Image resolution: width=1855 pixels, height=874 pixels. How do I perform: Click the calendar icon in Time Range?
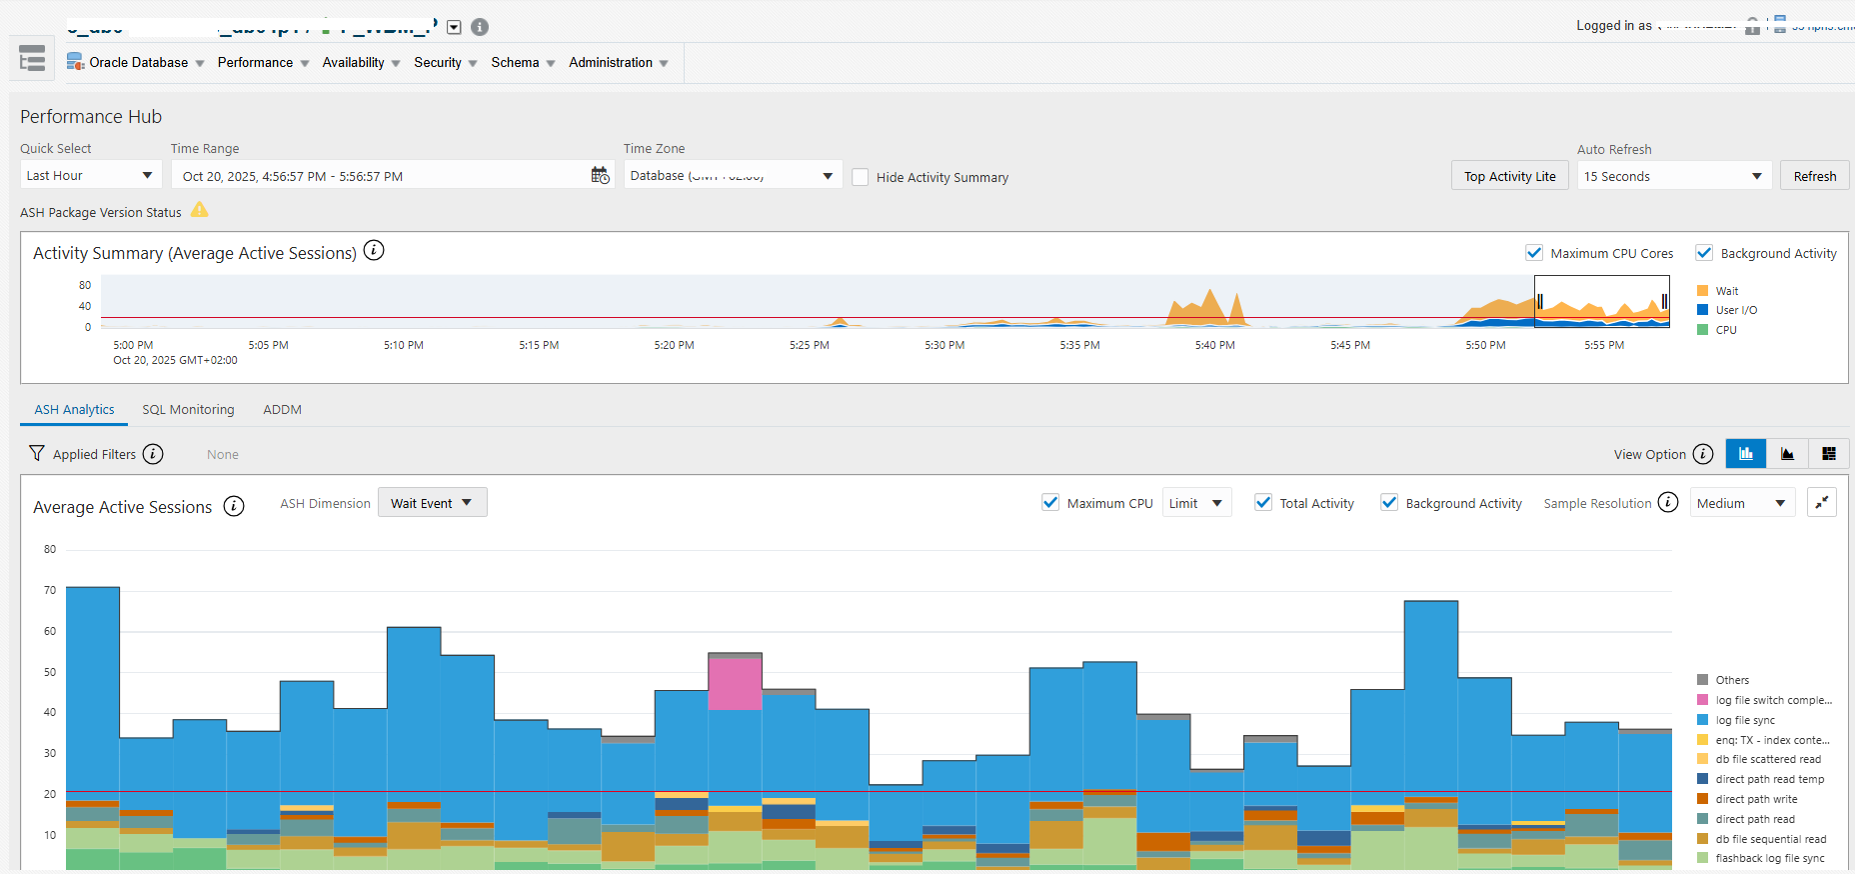(600, 176)
